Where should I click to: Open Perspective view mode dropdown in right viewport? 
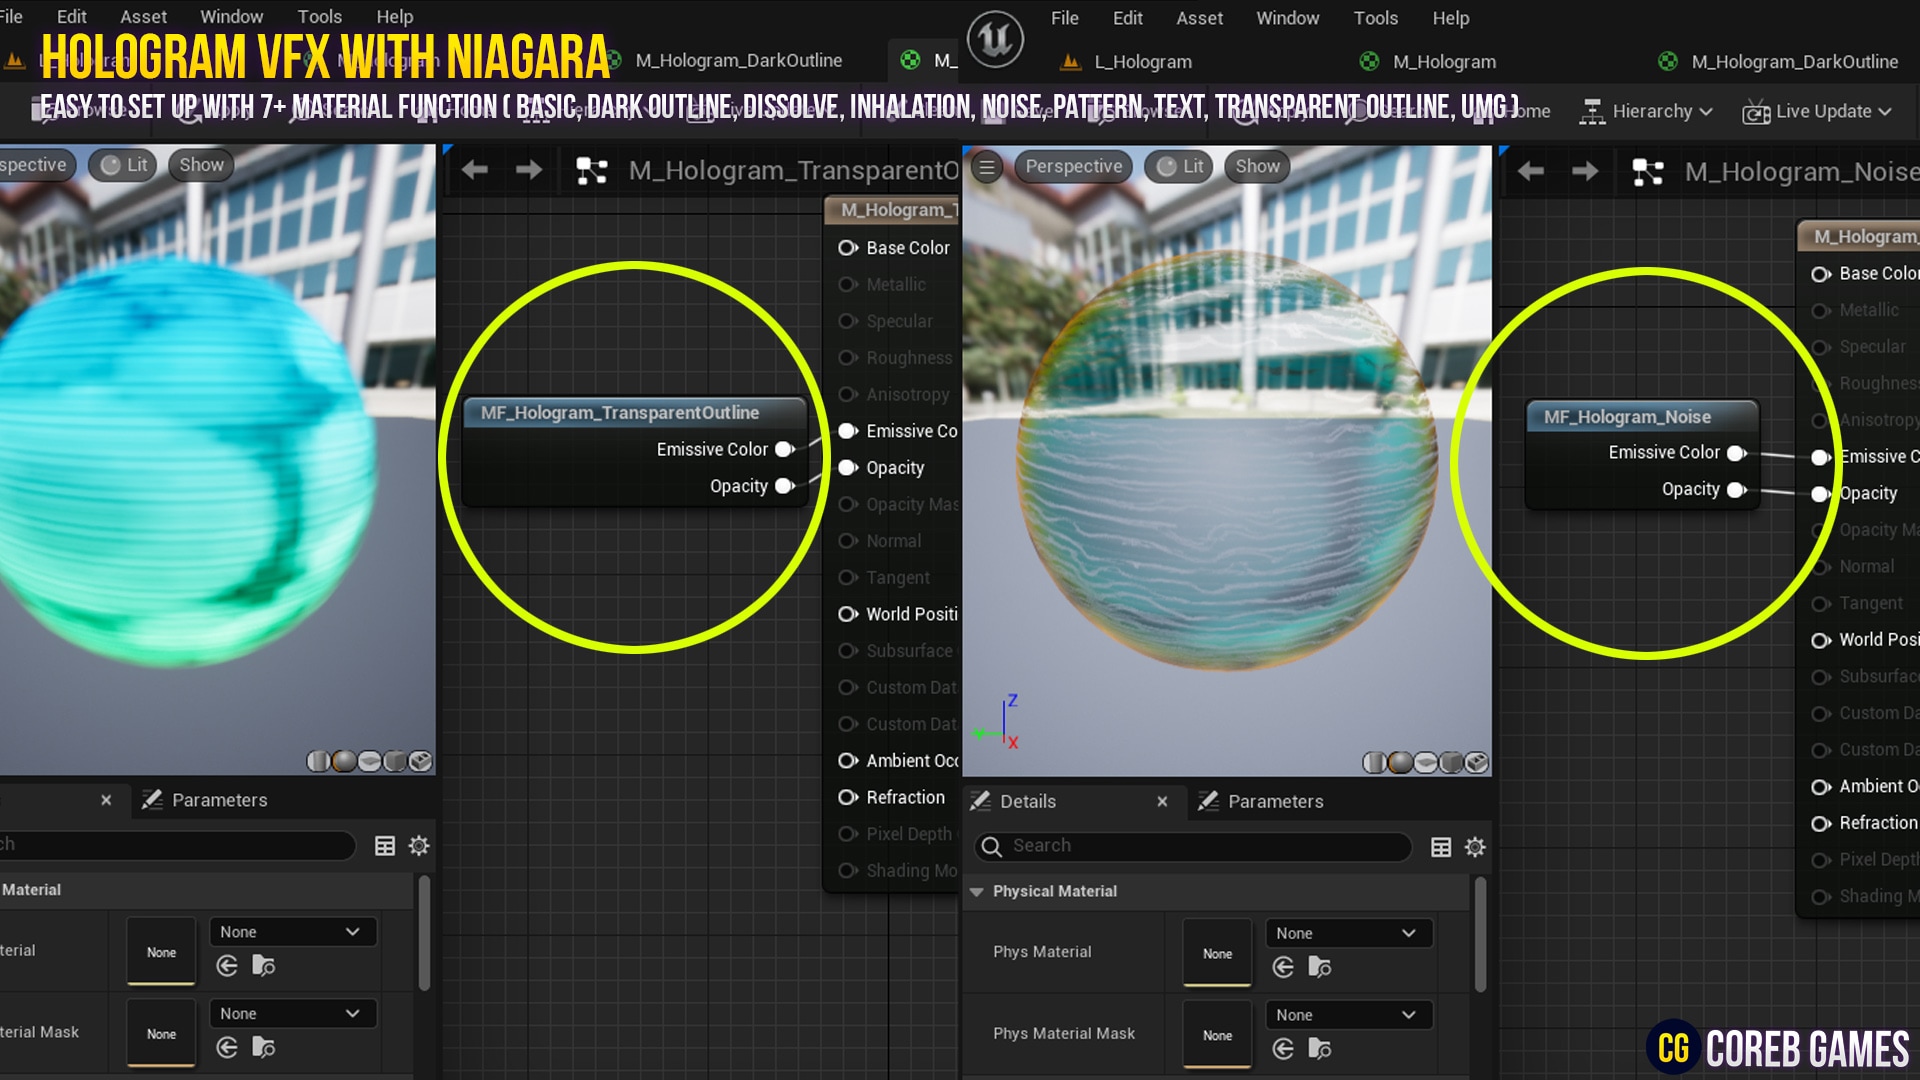point(1073,167)
